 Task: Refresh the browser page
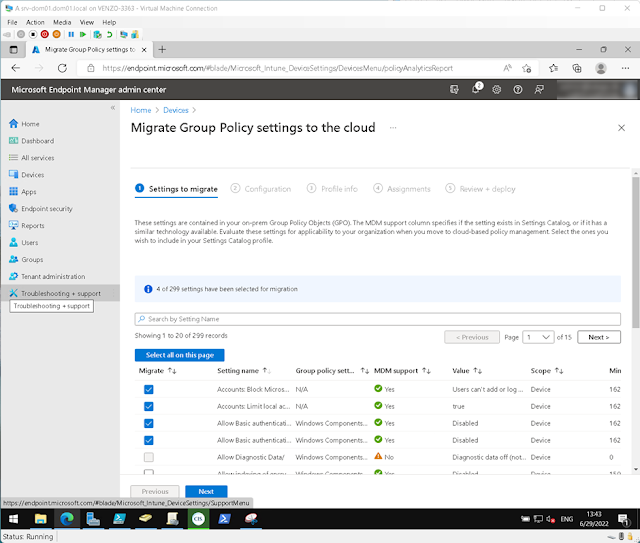[62, 68]
